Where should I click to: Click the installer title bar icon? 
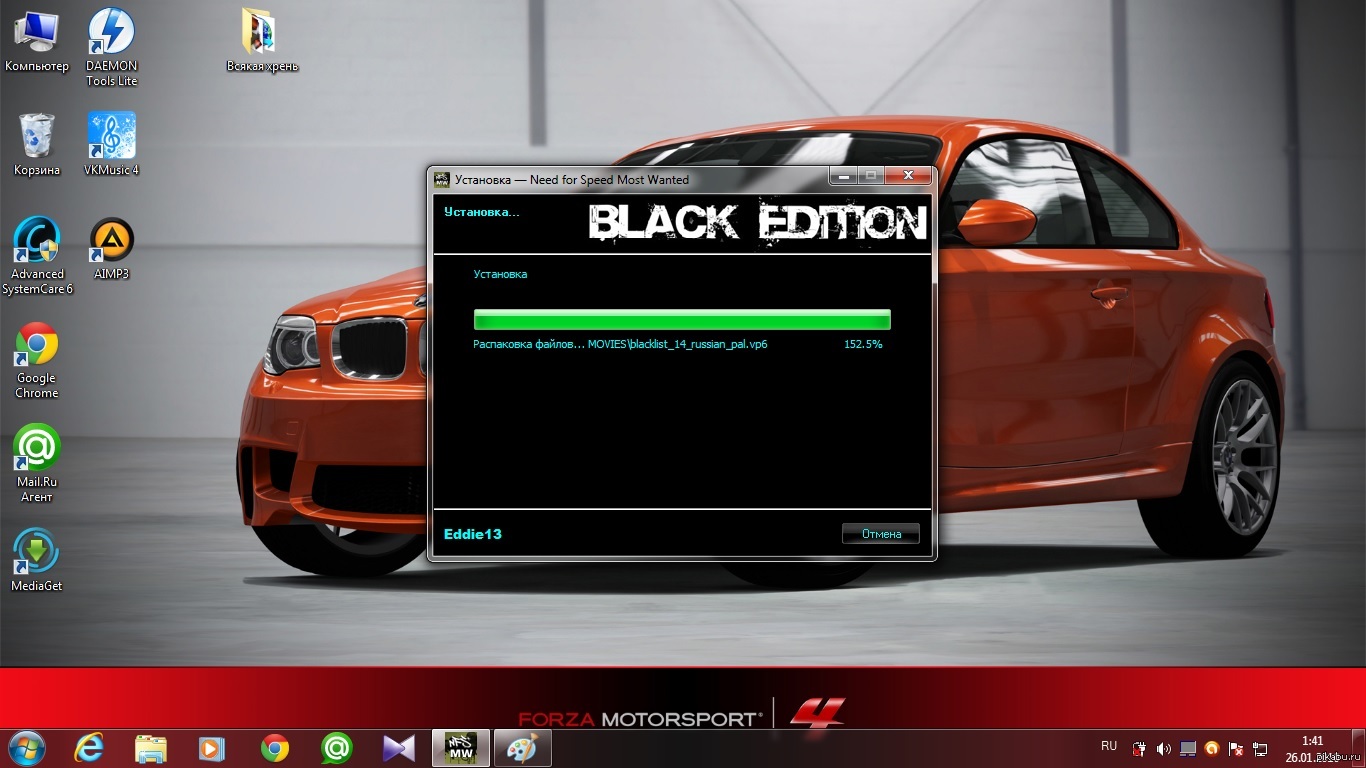pyautogui.click(x=441, y=179)
